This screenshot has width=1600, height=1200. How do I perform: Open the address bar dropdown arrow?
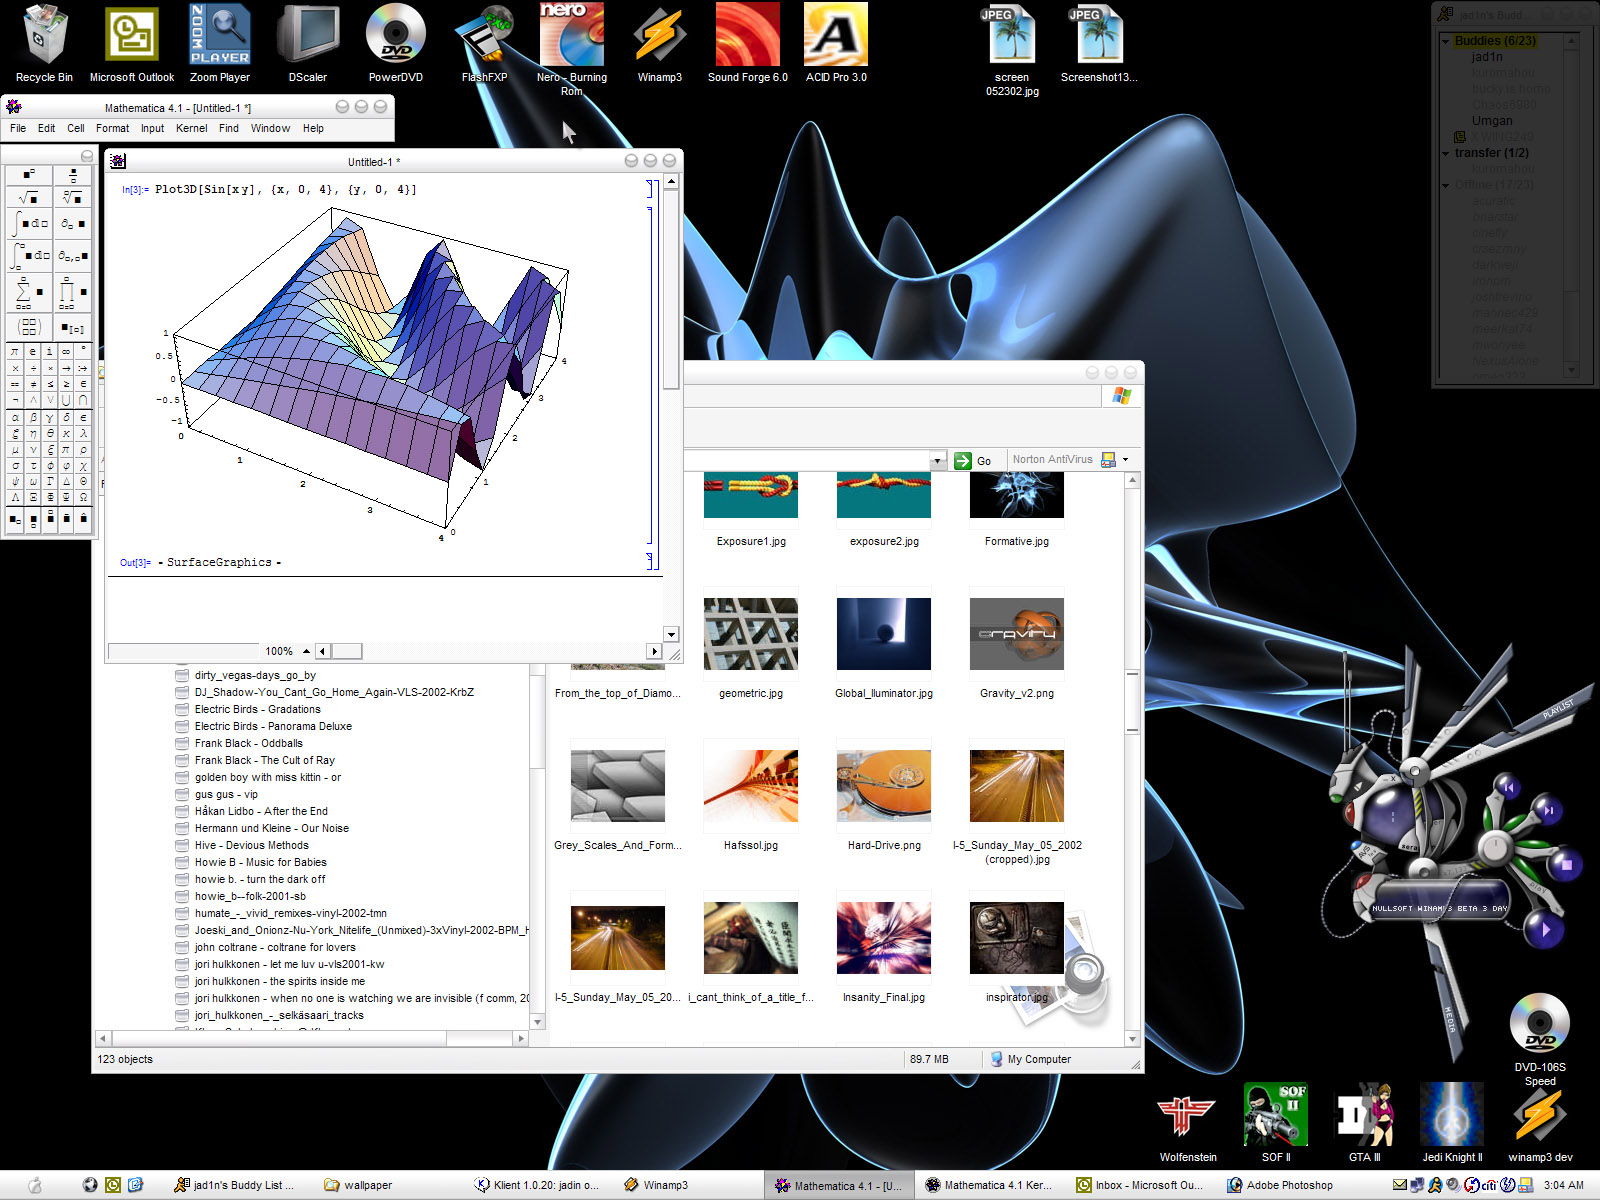coord(937,461)
